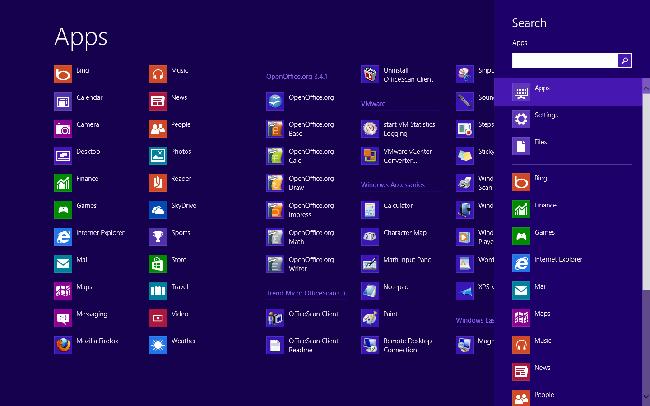Open Character Map
Screen dimensions: 650x406
tap(370, 237)
